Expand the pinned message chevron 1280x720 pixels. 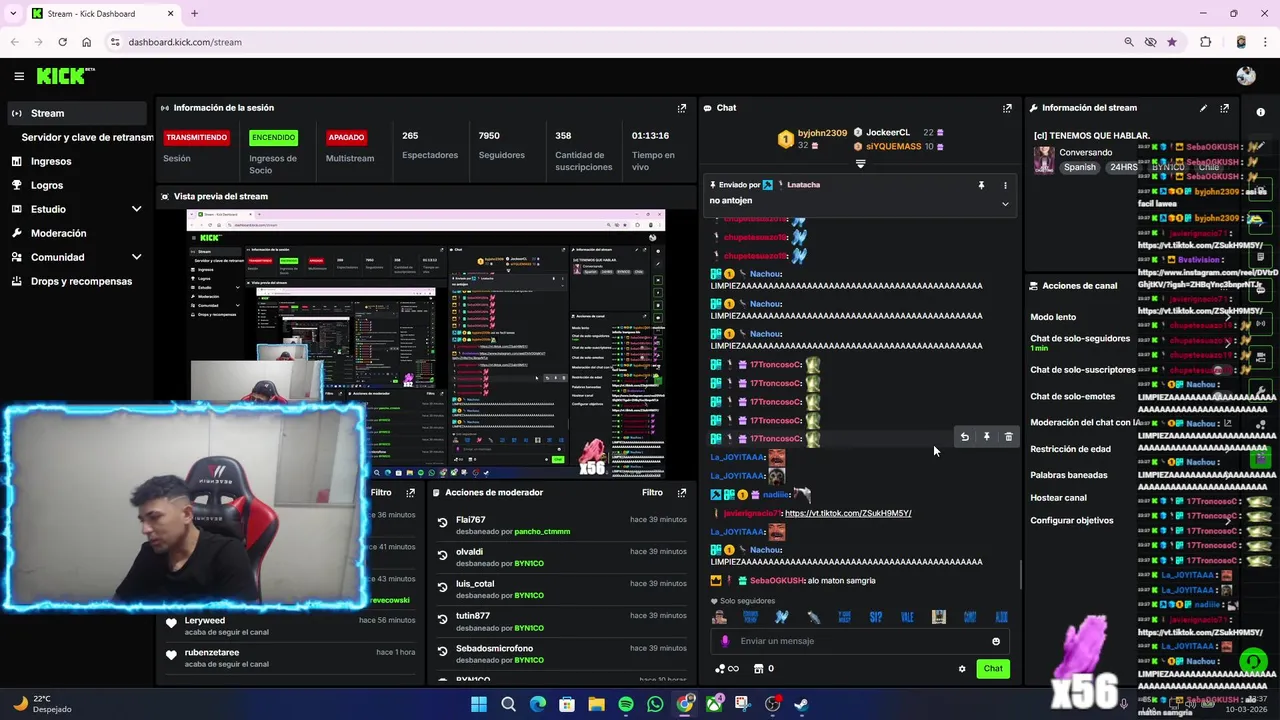pos(1005,204)
